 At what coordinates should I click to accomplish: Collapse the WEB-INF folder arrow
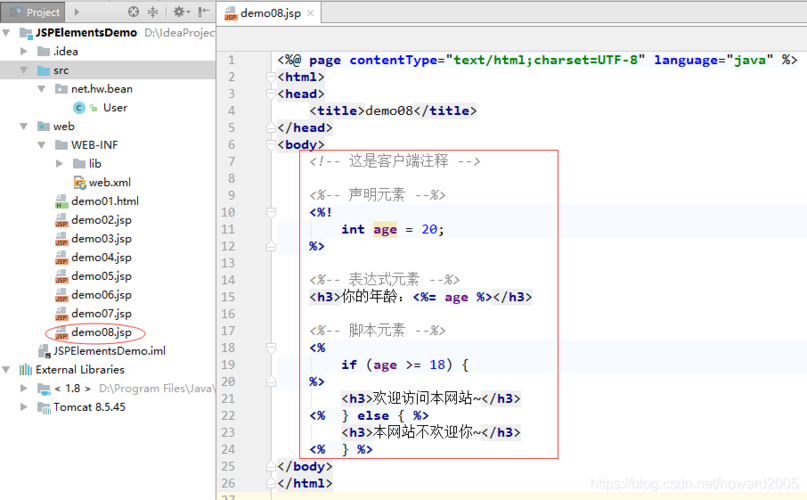(42, 145)
